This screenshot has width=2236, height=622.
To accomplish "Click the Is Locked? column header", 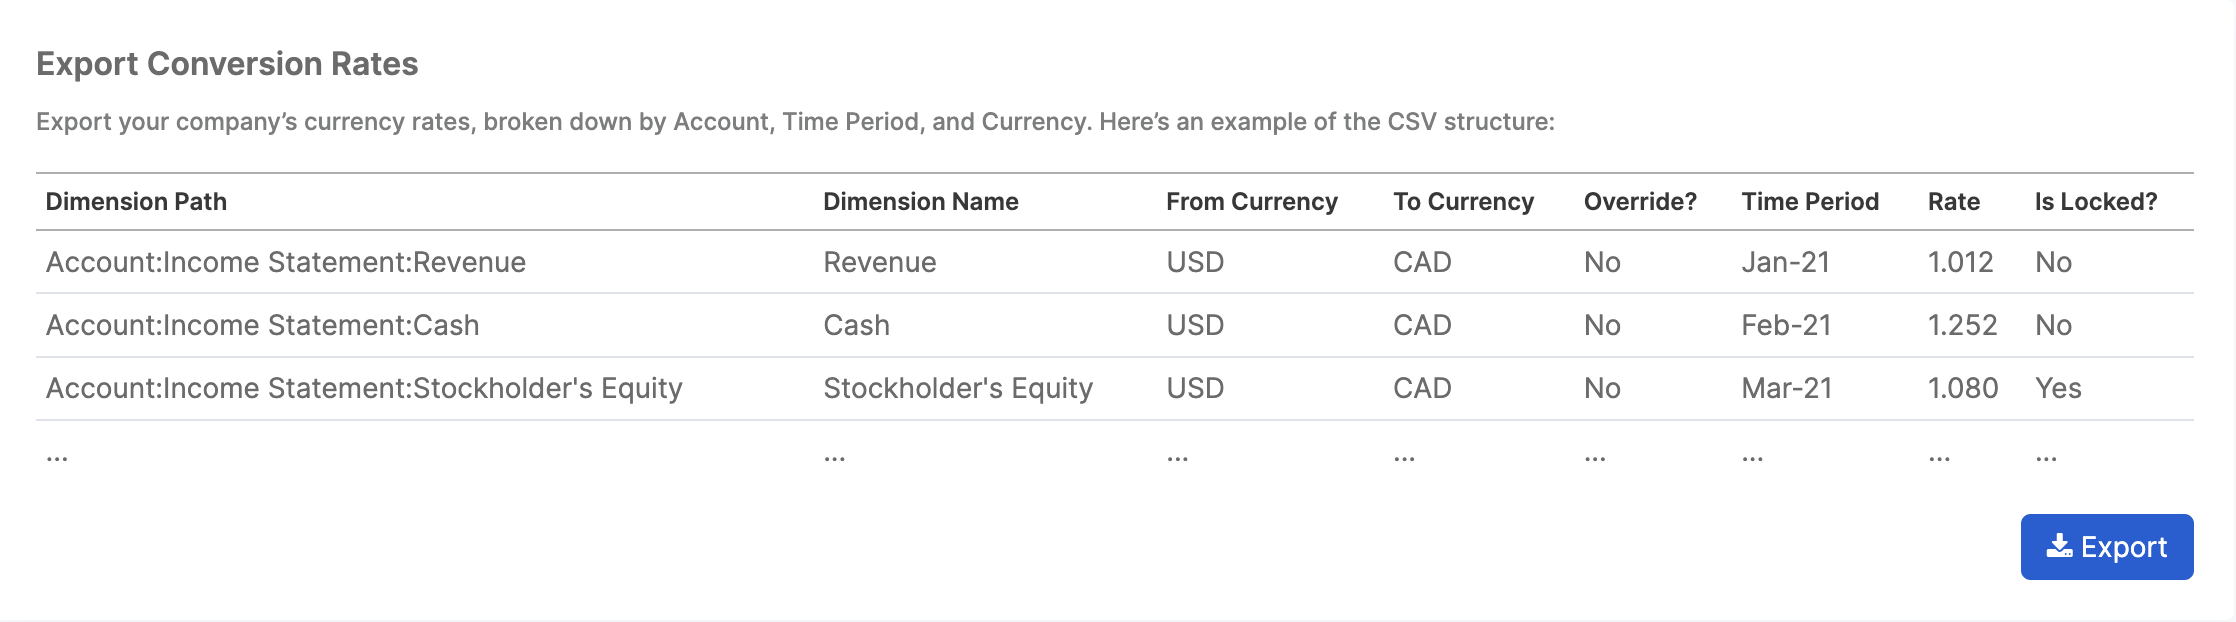I will point(2096,202).
